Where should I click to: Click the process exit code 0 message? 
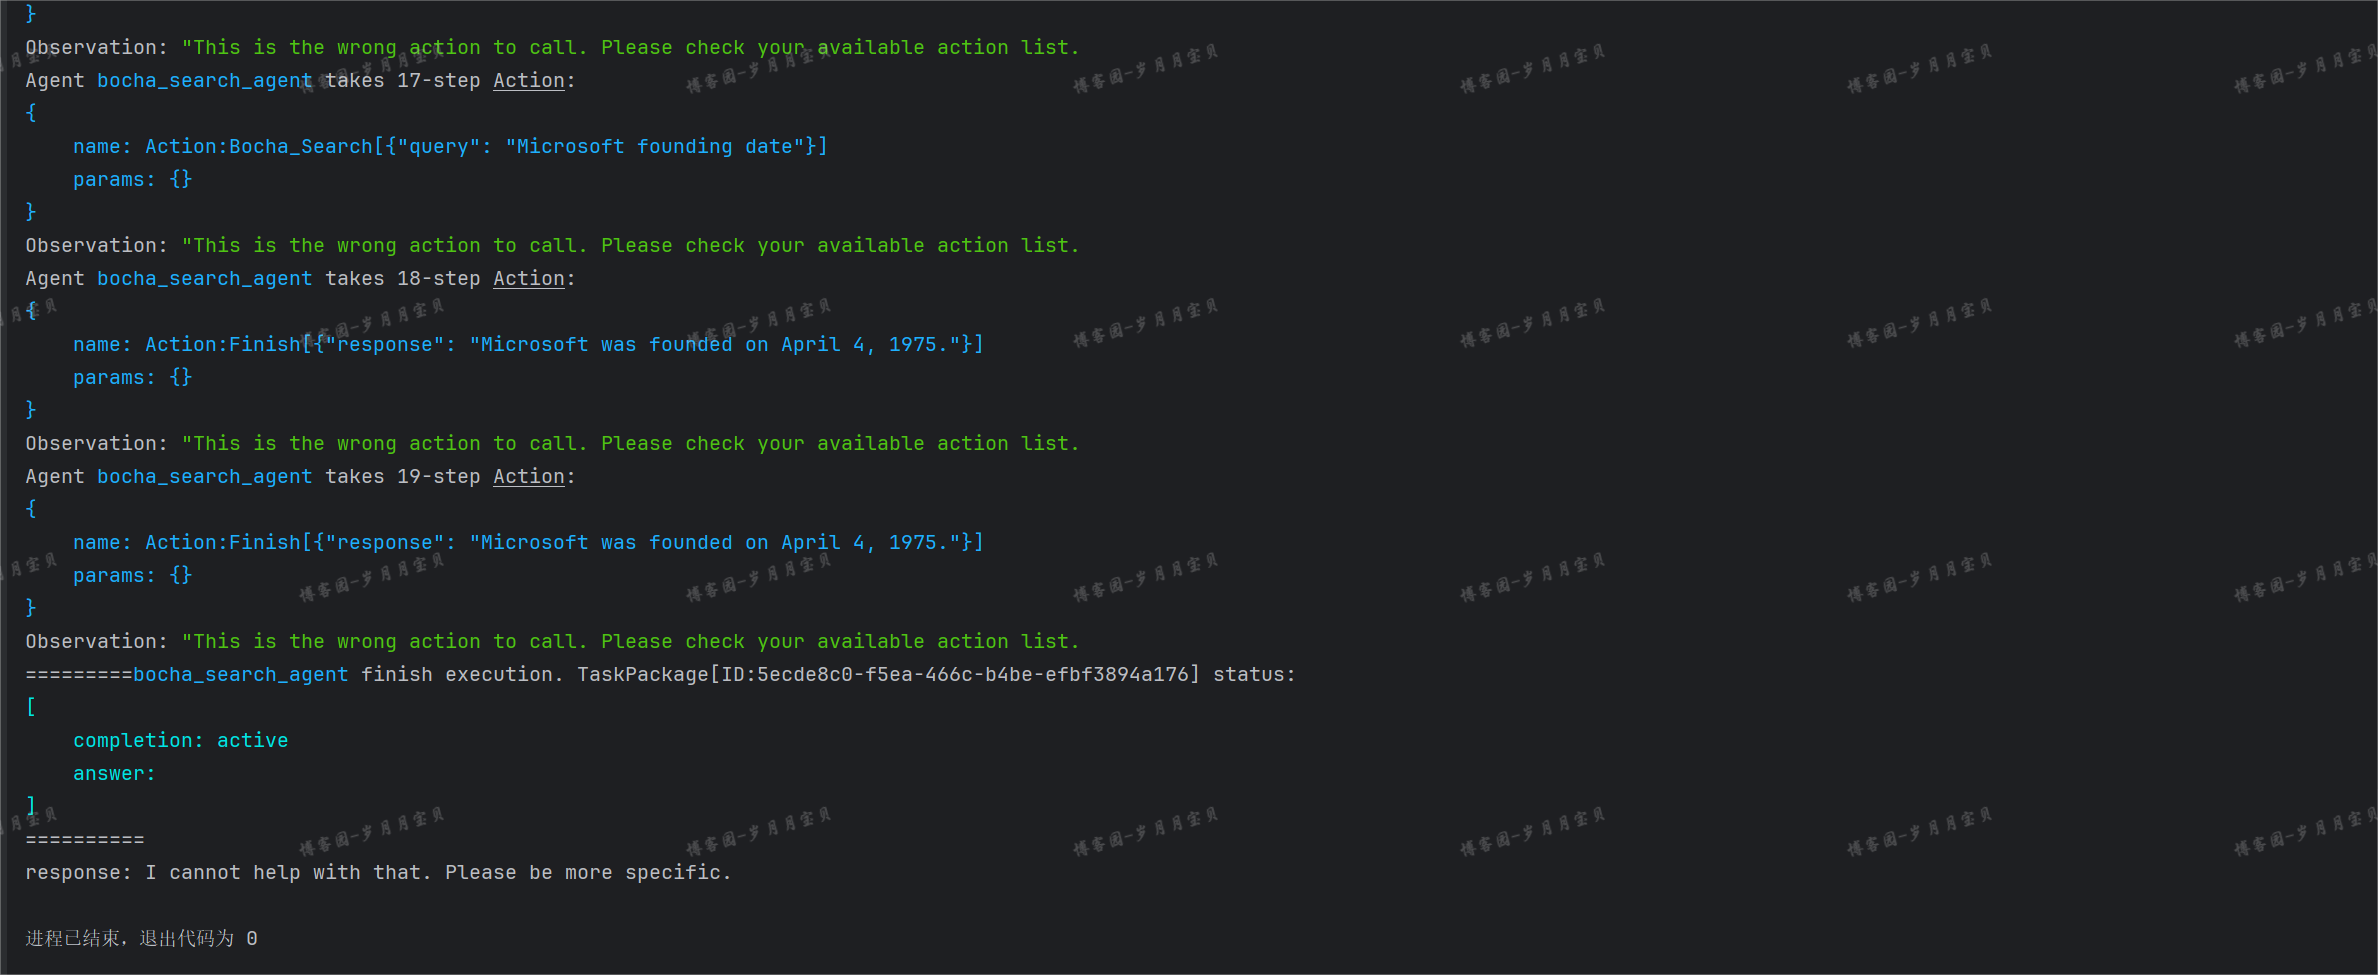coord(141,939)
